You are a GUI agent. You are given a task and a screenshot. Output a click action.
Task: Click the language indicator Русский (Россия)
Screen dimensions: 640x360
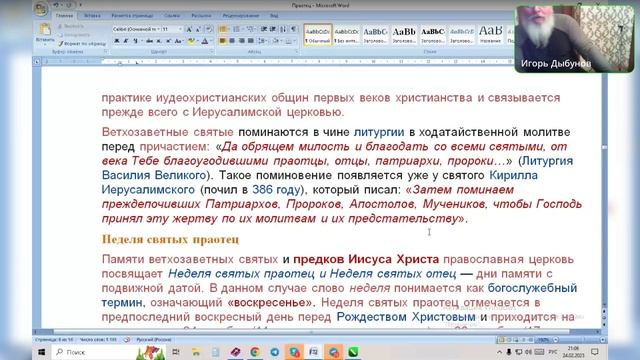click(154, 340)
